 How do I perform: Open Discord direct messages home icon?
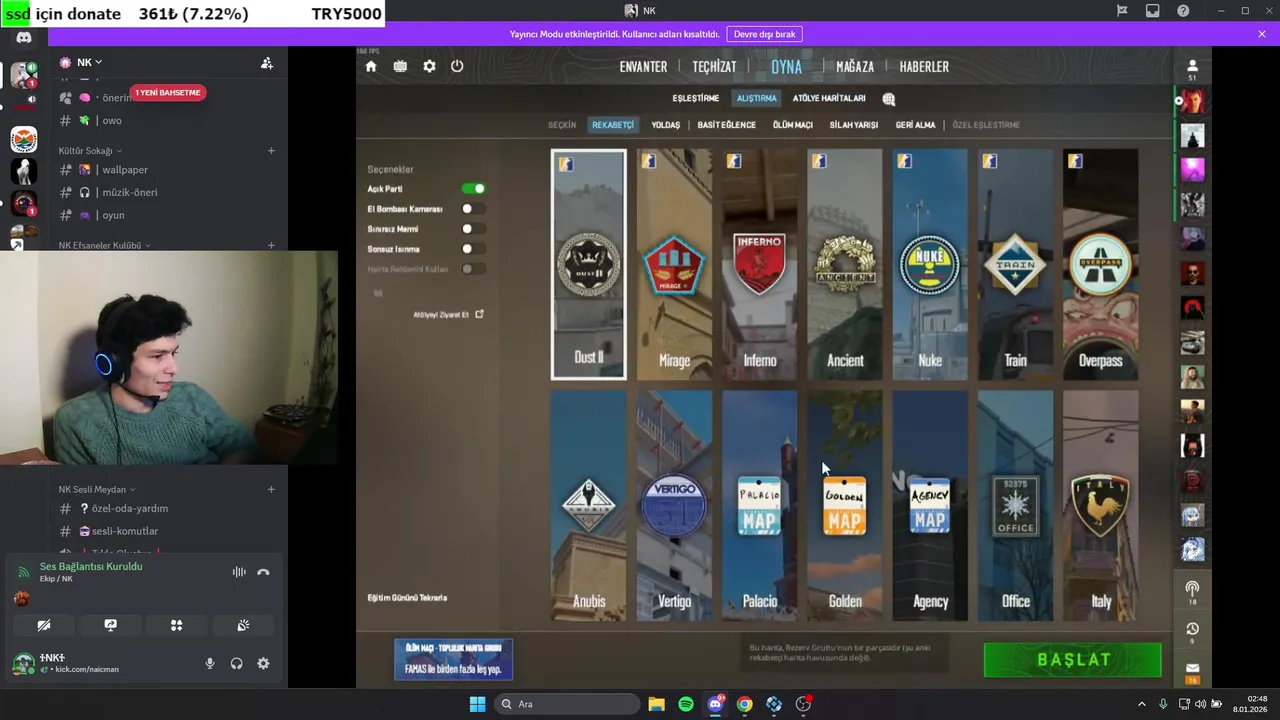24,37
